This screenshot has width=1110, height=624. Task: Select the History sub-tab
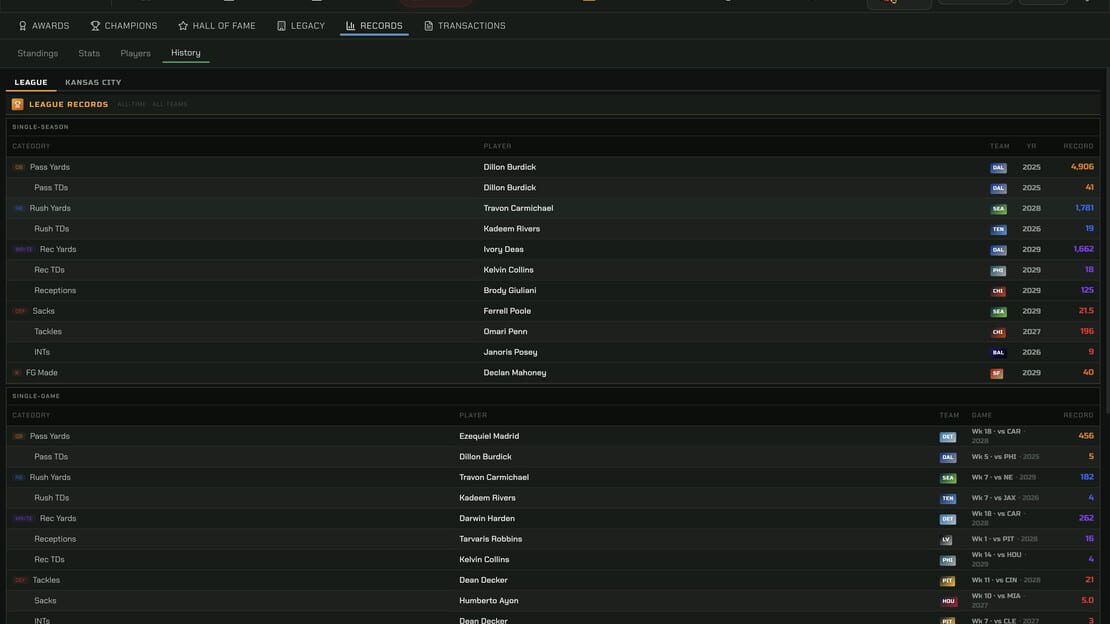click(x=185, y=53)
